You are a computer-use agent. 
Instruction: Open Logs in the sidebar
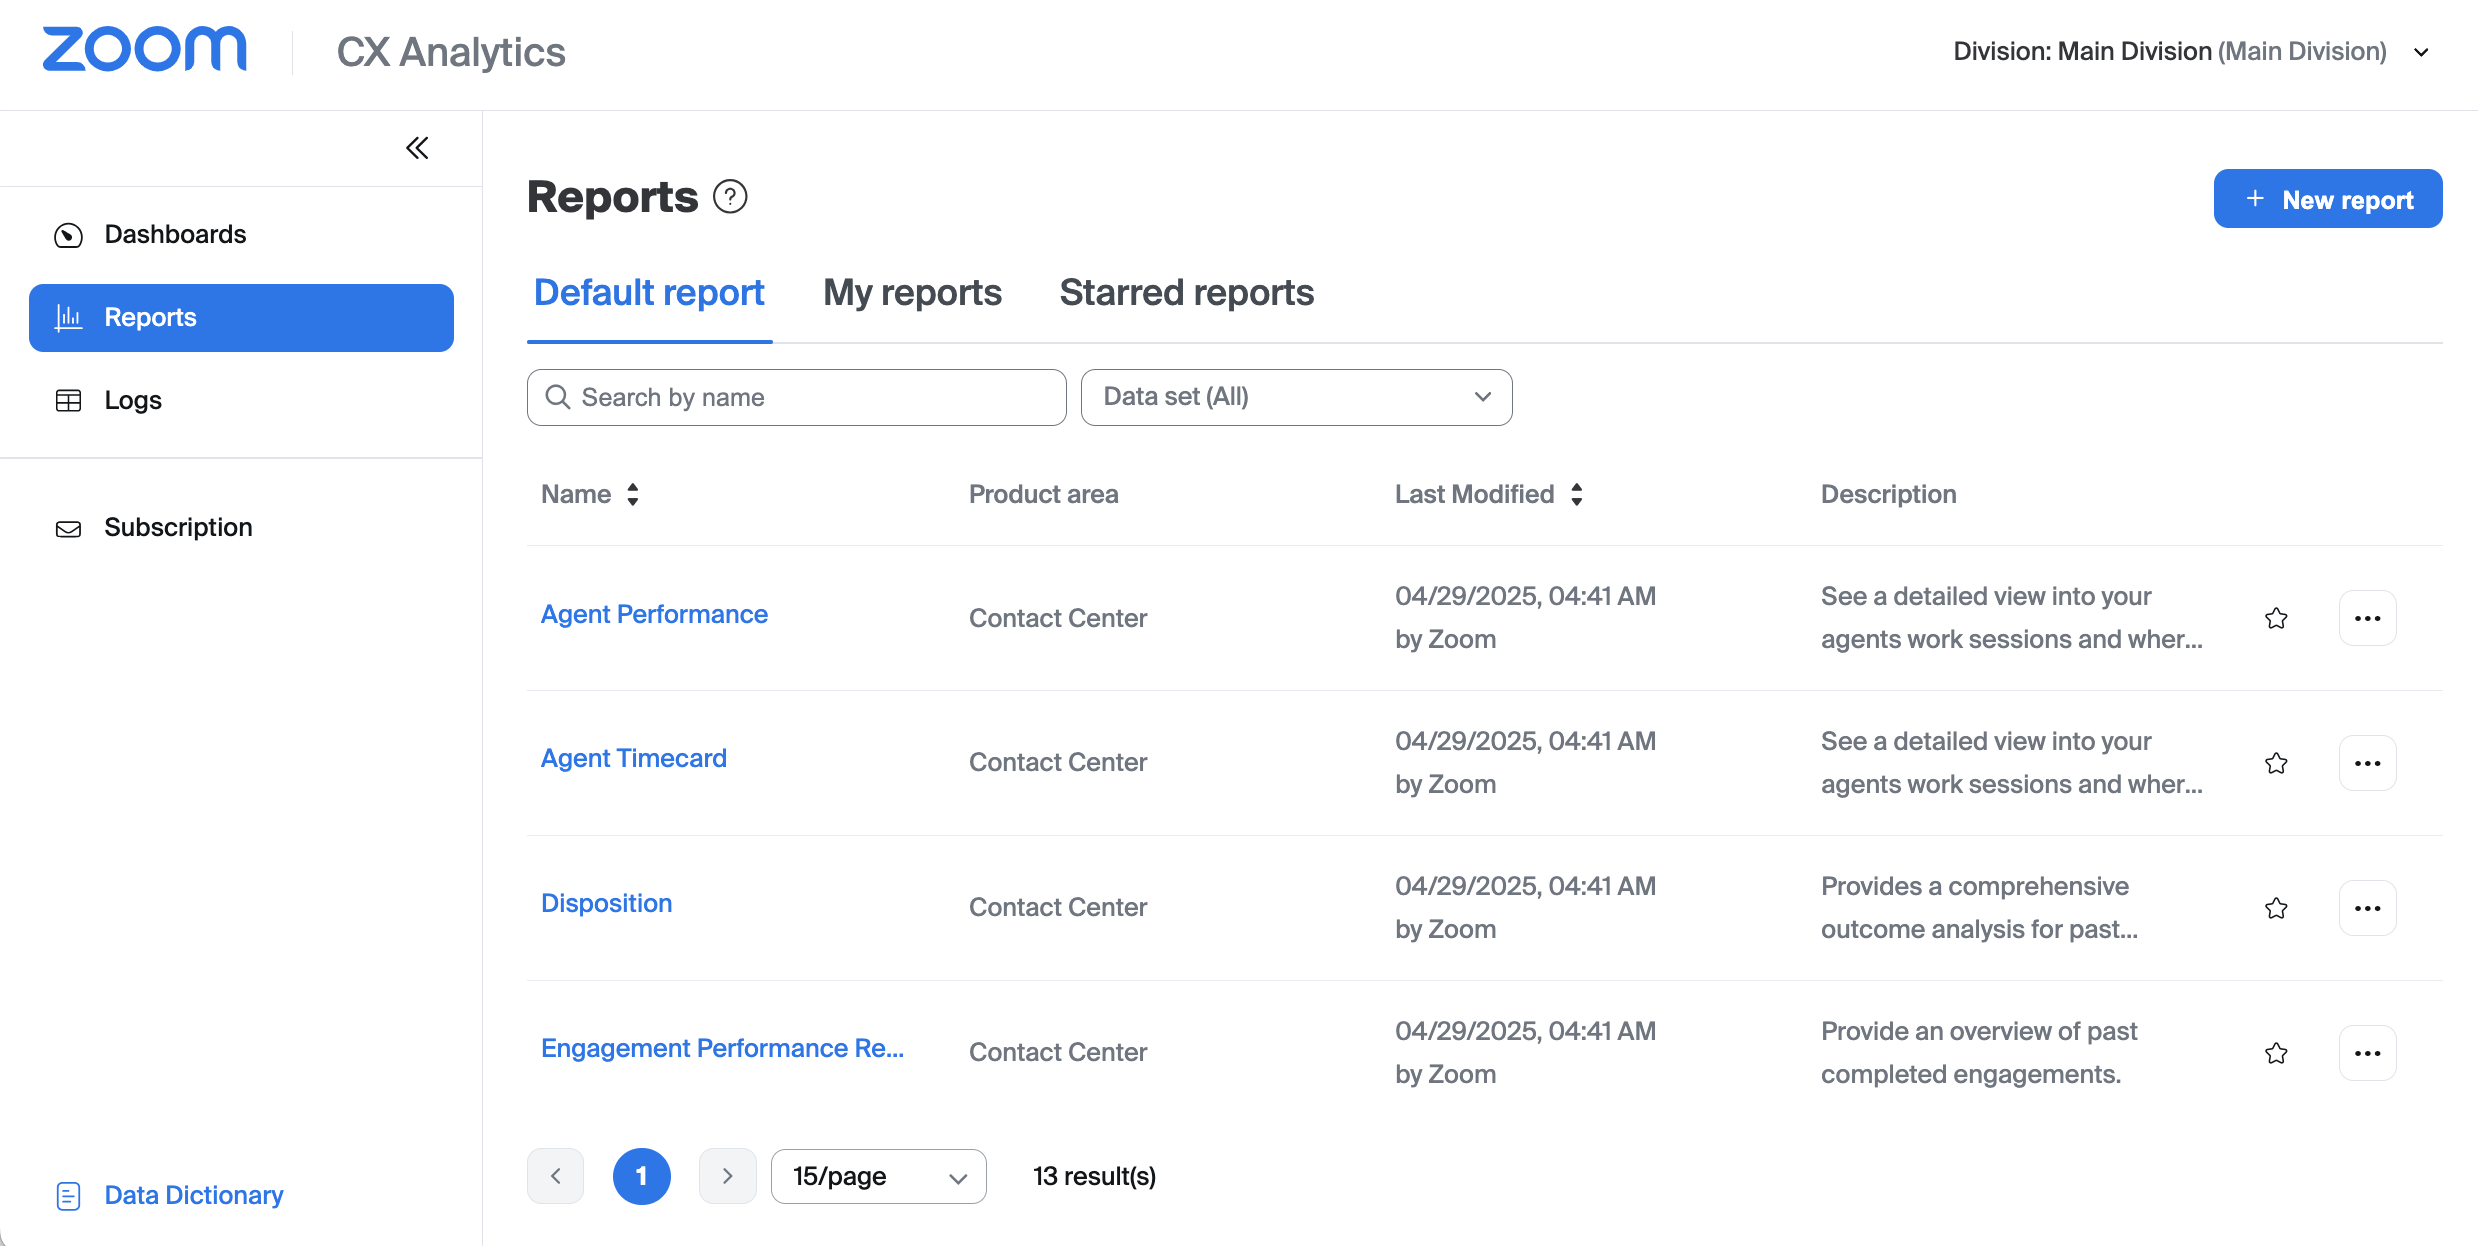(132, 400)
